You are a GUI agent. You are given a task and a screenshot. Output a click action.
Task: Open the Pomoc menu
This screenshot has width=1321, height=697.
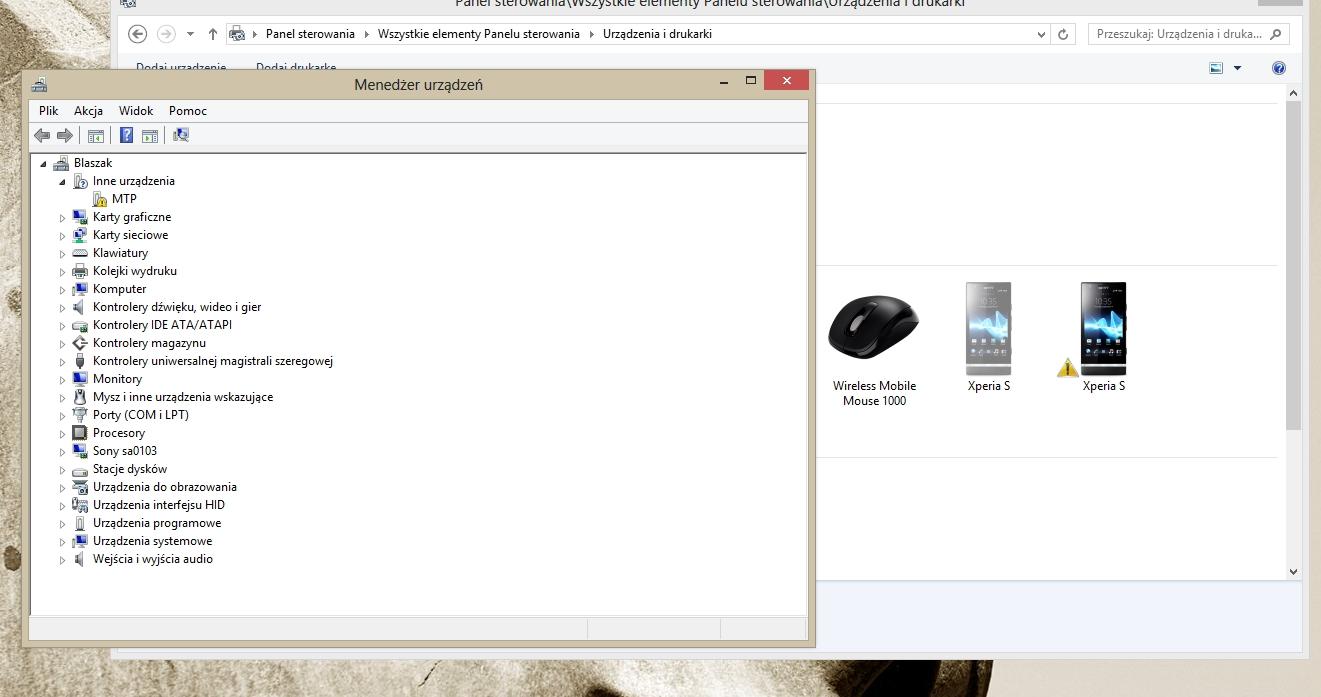[188, 111]
